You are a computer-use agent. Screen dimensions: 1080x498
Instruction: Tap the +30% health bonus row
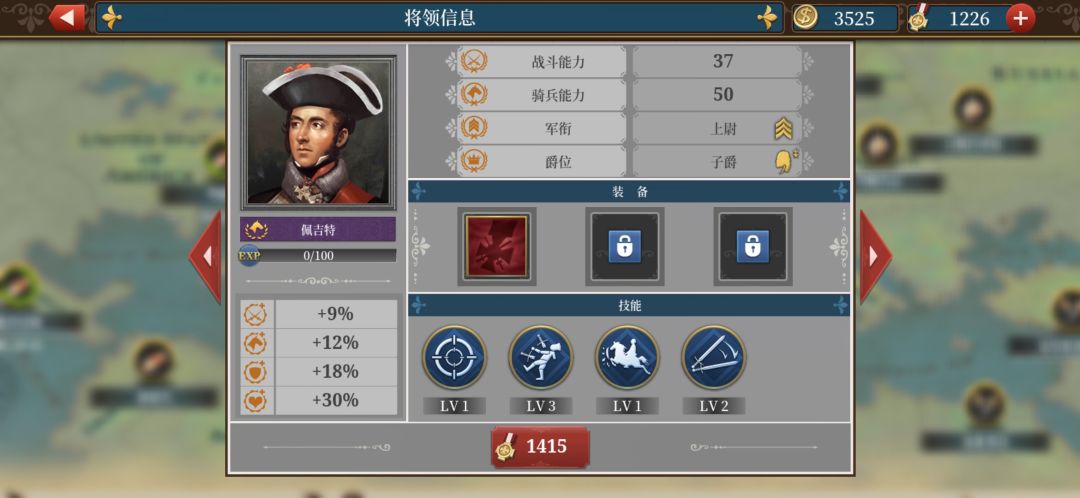[x=320, y=400]
